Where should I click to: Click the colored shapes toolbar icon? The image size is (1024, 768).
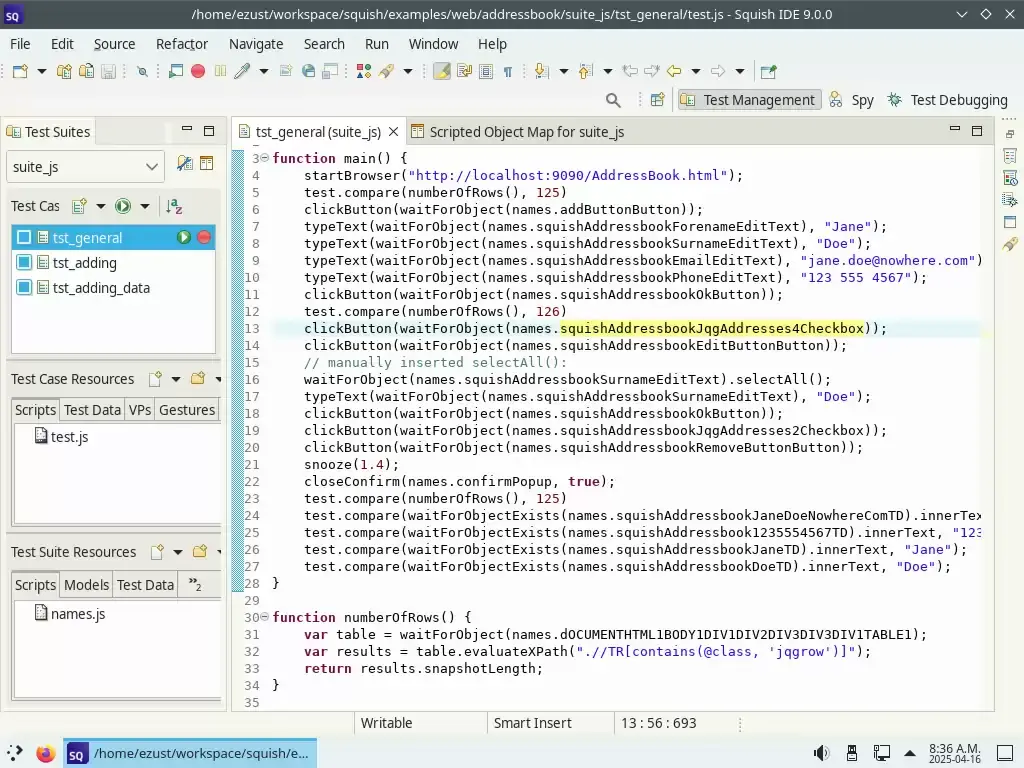364,71
